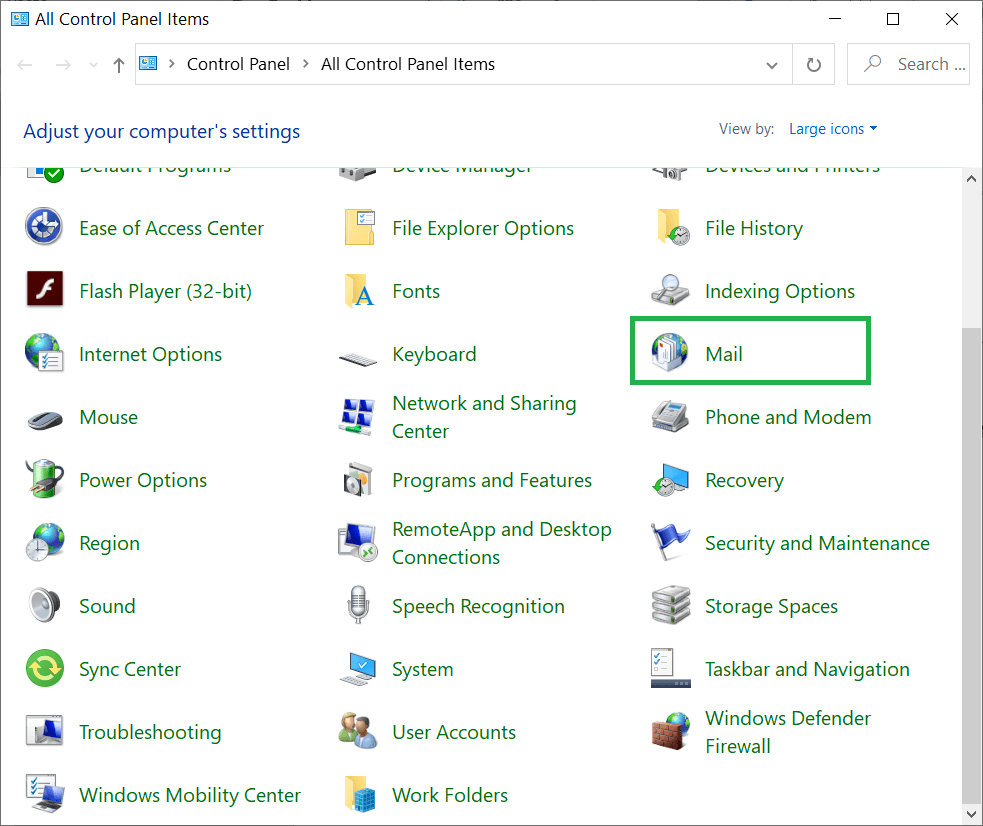The image size is (983, 826).
Task: Open the recent locations dropdown arrow
Action: click(x=93, y=65)
